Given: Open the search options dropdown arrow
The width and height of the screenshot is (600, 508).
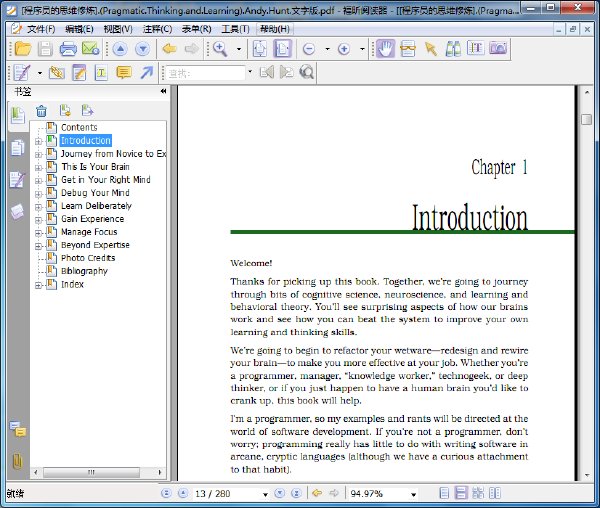Looking at the screenshot, I should pyautogui.click(x=250, y=72).
